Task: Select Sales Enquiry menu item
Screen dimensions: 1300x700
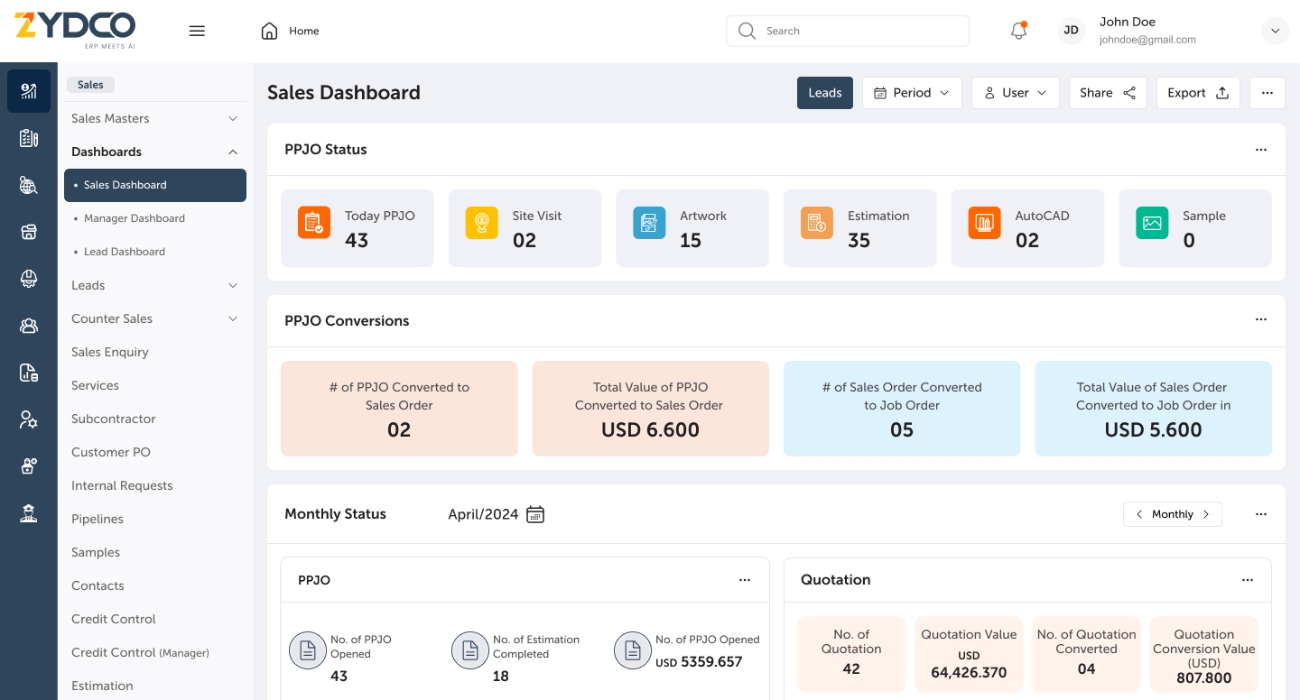Action: tap(110, 352)
